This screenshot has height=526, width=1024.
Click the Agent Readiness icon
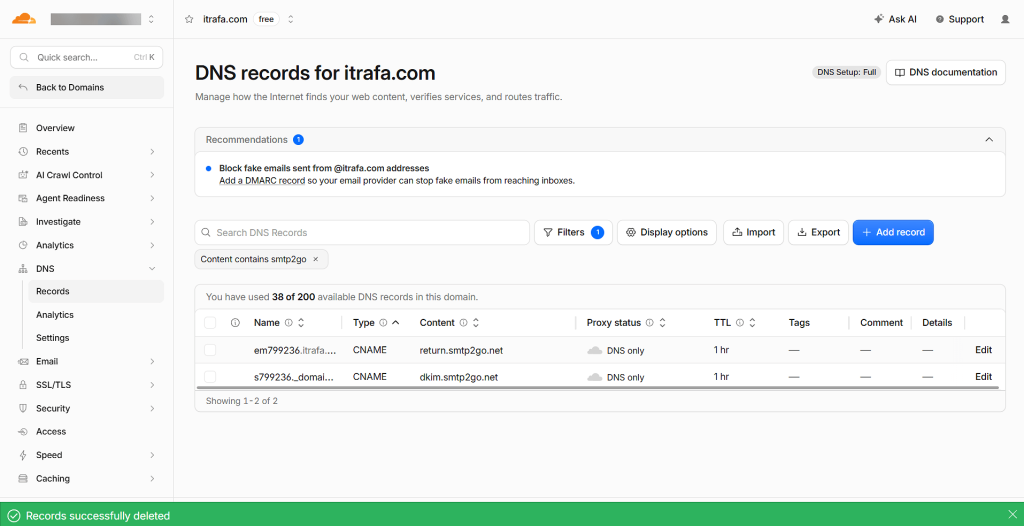pyautogui.click(x=23, y=198)
